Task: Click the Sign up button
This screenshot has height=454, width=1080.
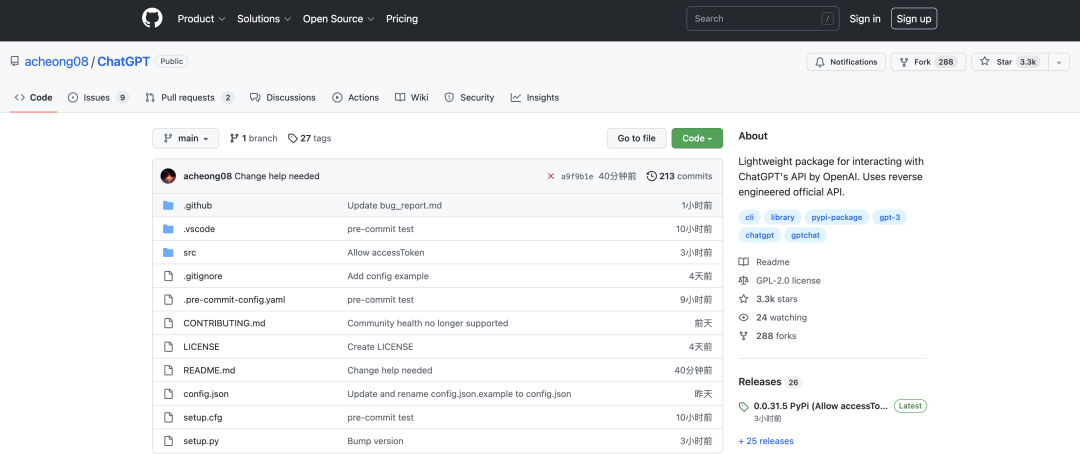Action: [x=914, y=19]
